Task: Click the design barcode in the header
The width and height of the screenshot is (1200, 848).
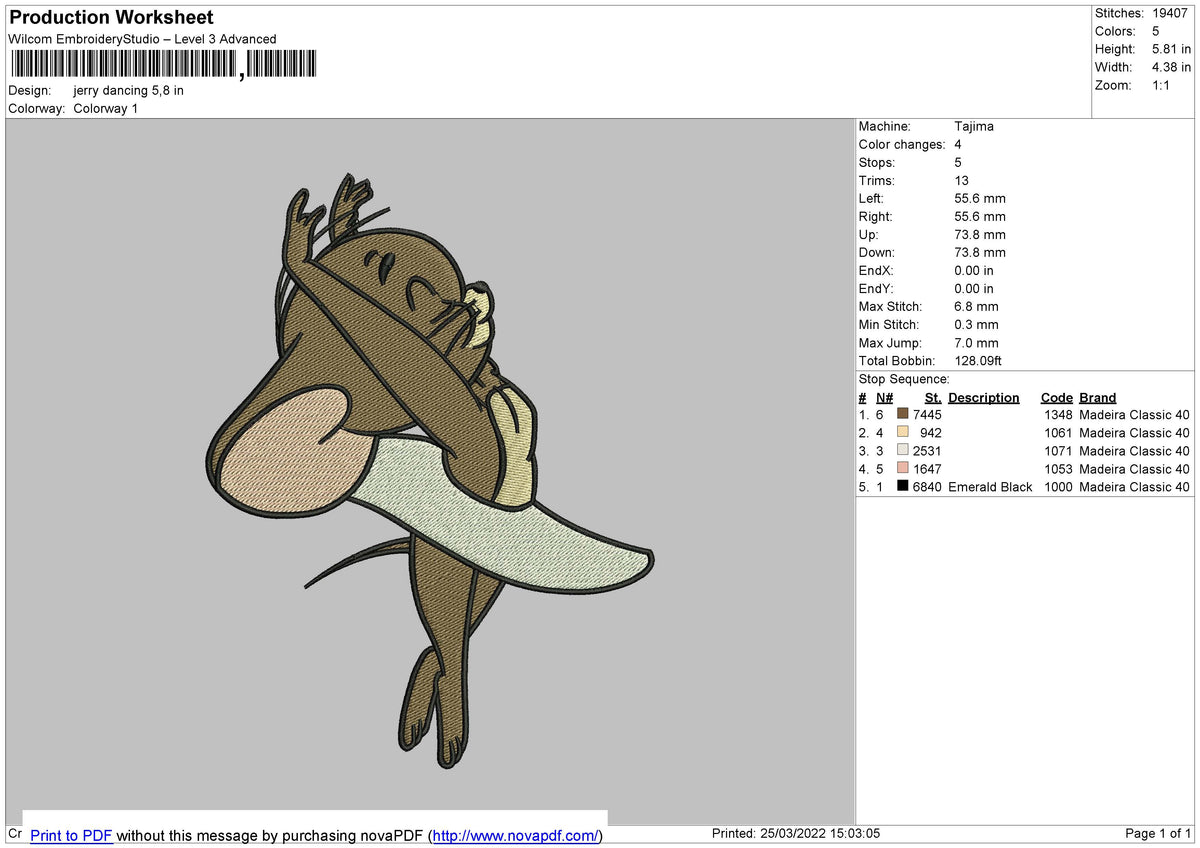Action: [163, 66]
